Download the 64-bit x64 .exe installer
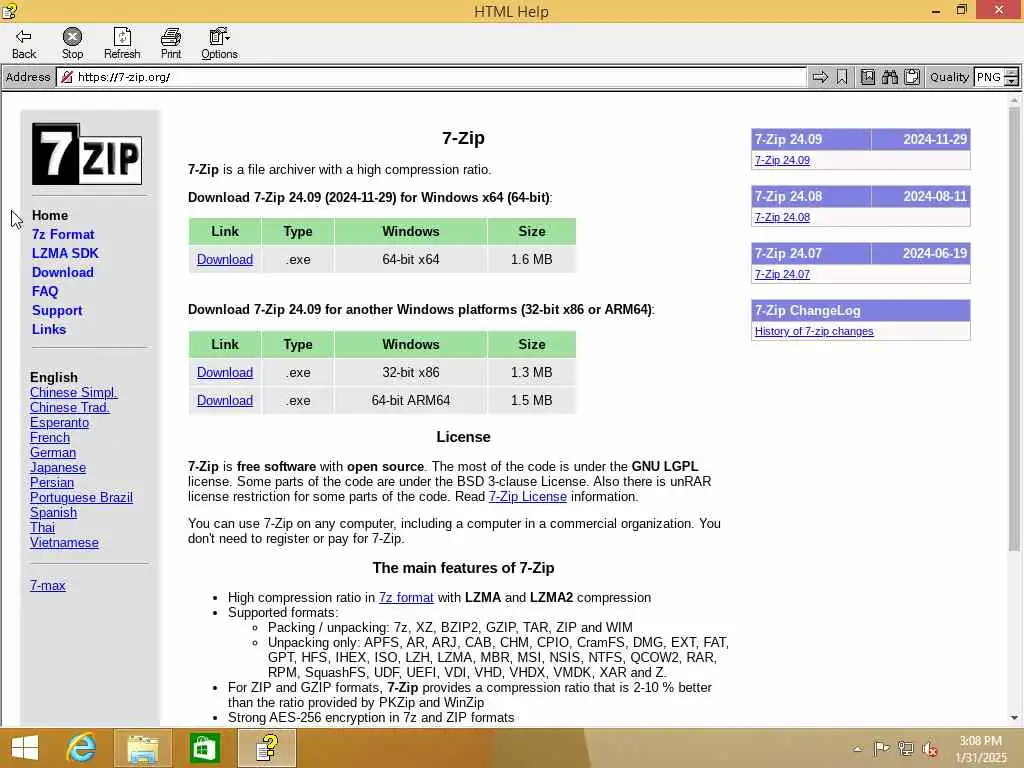 [x=225, y=259]
